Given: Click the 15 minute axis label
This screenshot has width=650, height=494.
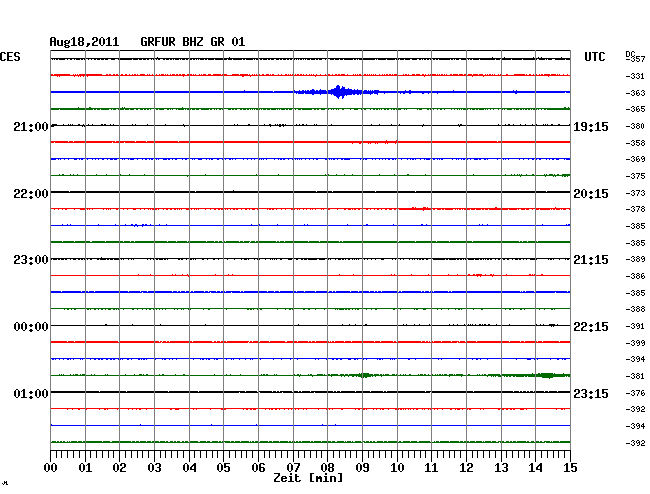Looking at the screenshot, I should click(570, 468).
